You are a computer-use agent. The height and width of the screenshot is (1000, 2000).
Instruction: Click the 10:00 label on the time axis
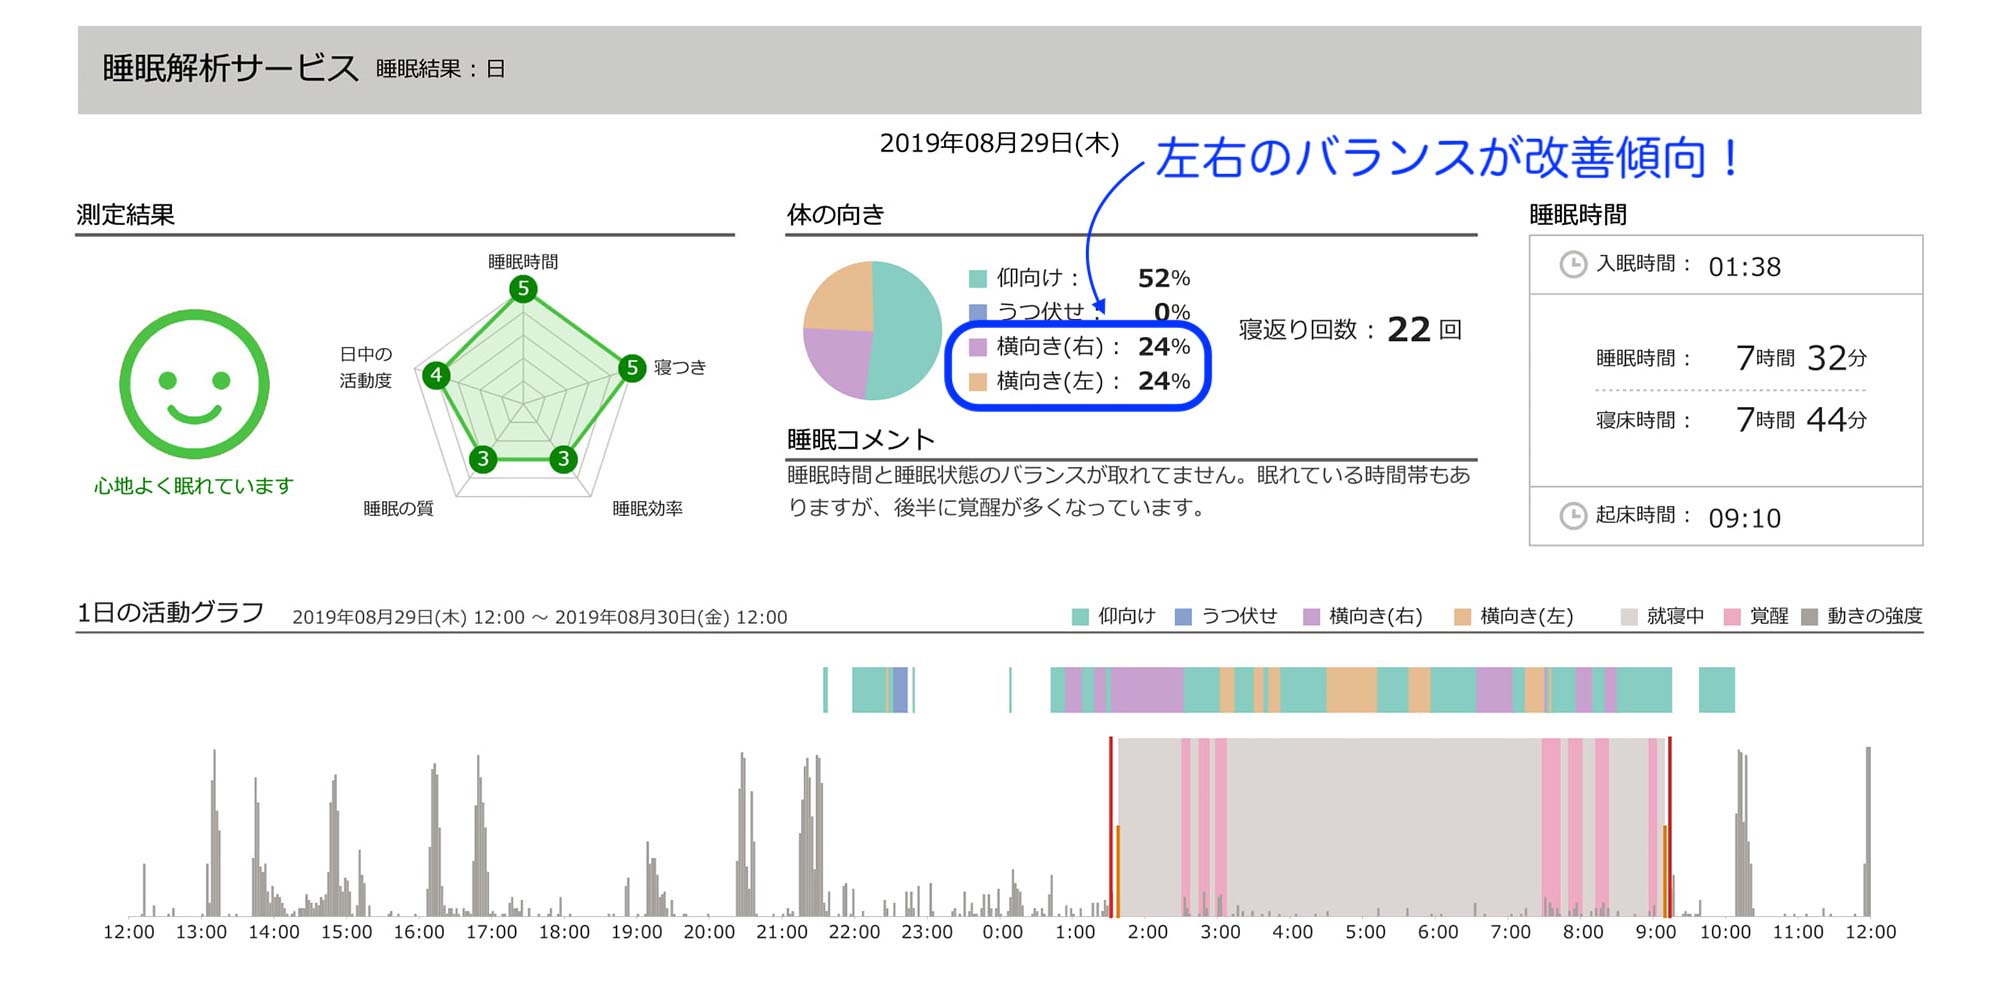click(1726, 932)
